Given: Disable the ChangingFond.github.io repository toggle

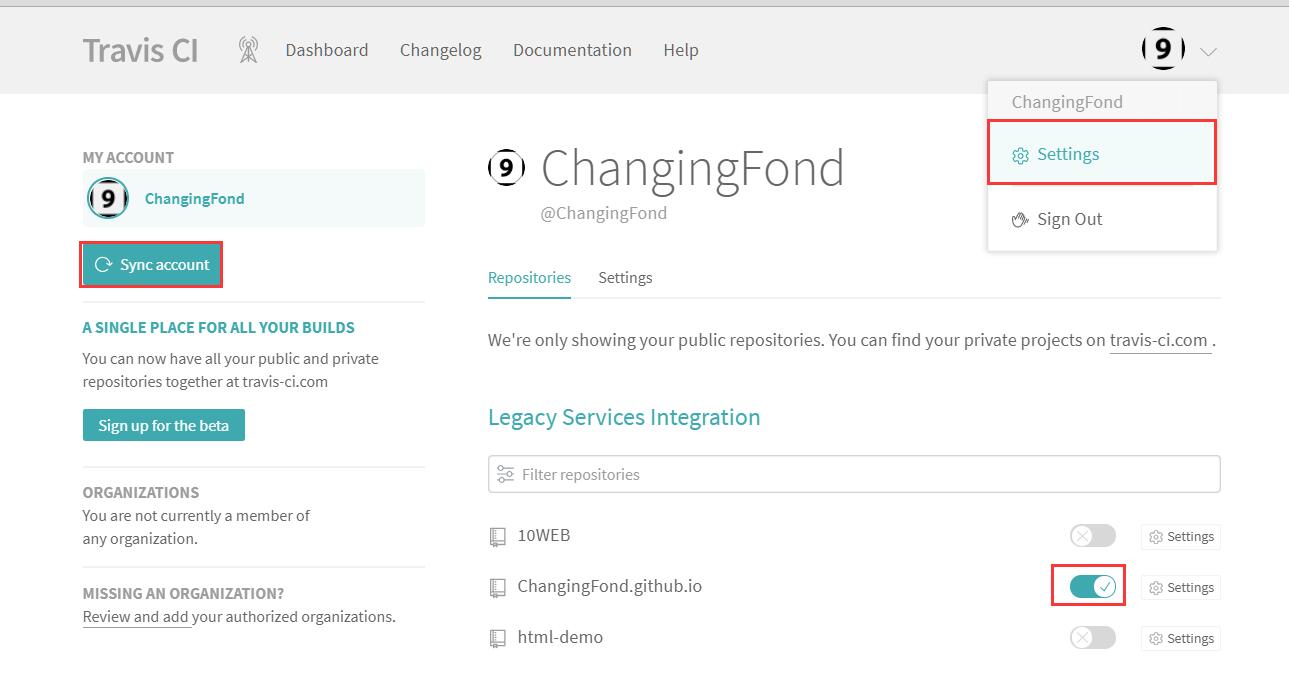Looking at the screenshot, I should pos(1092,587).
